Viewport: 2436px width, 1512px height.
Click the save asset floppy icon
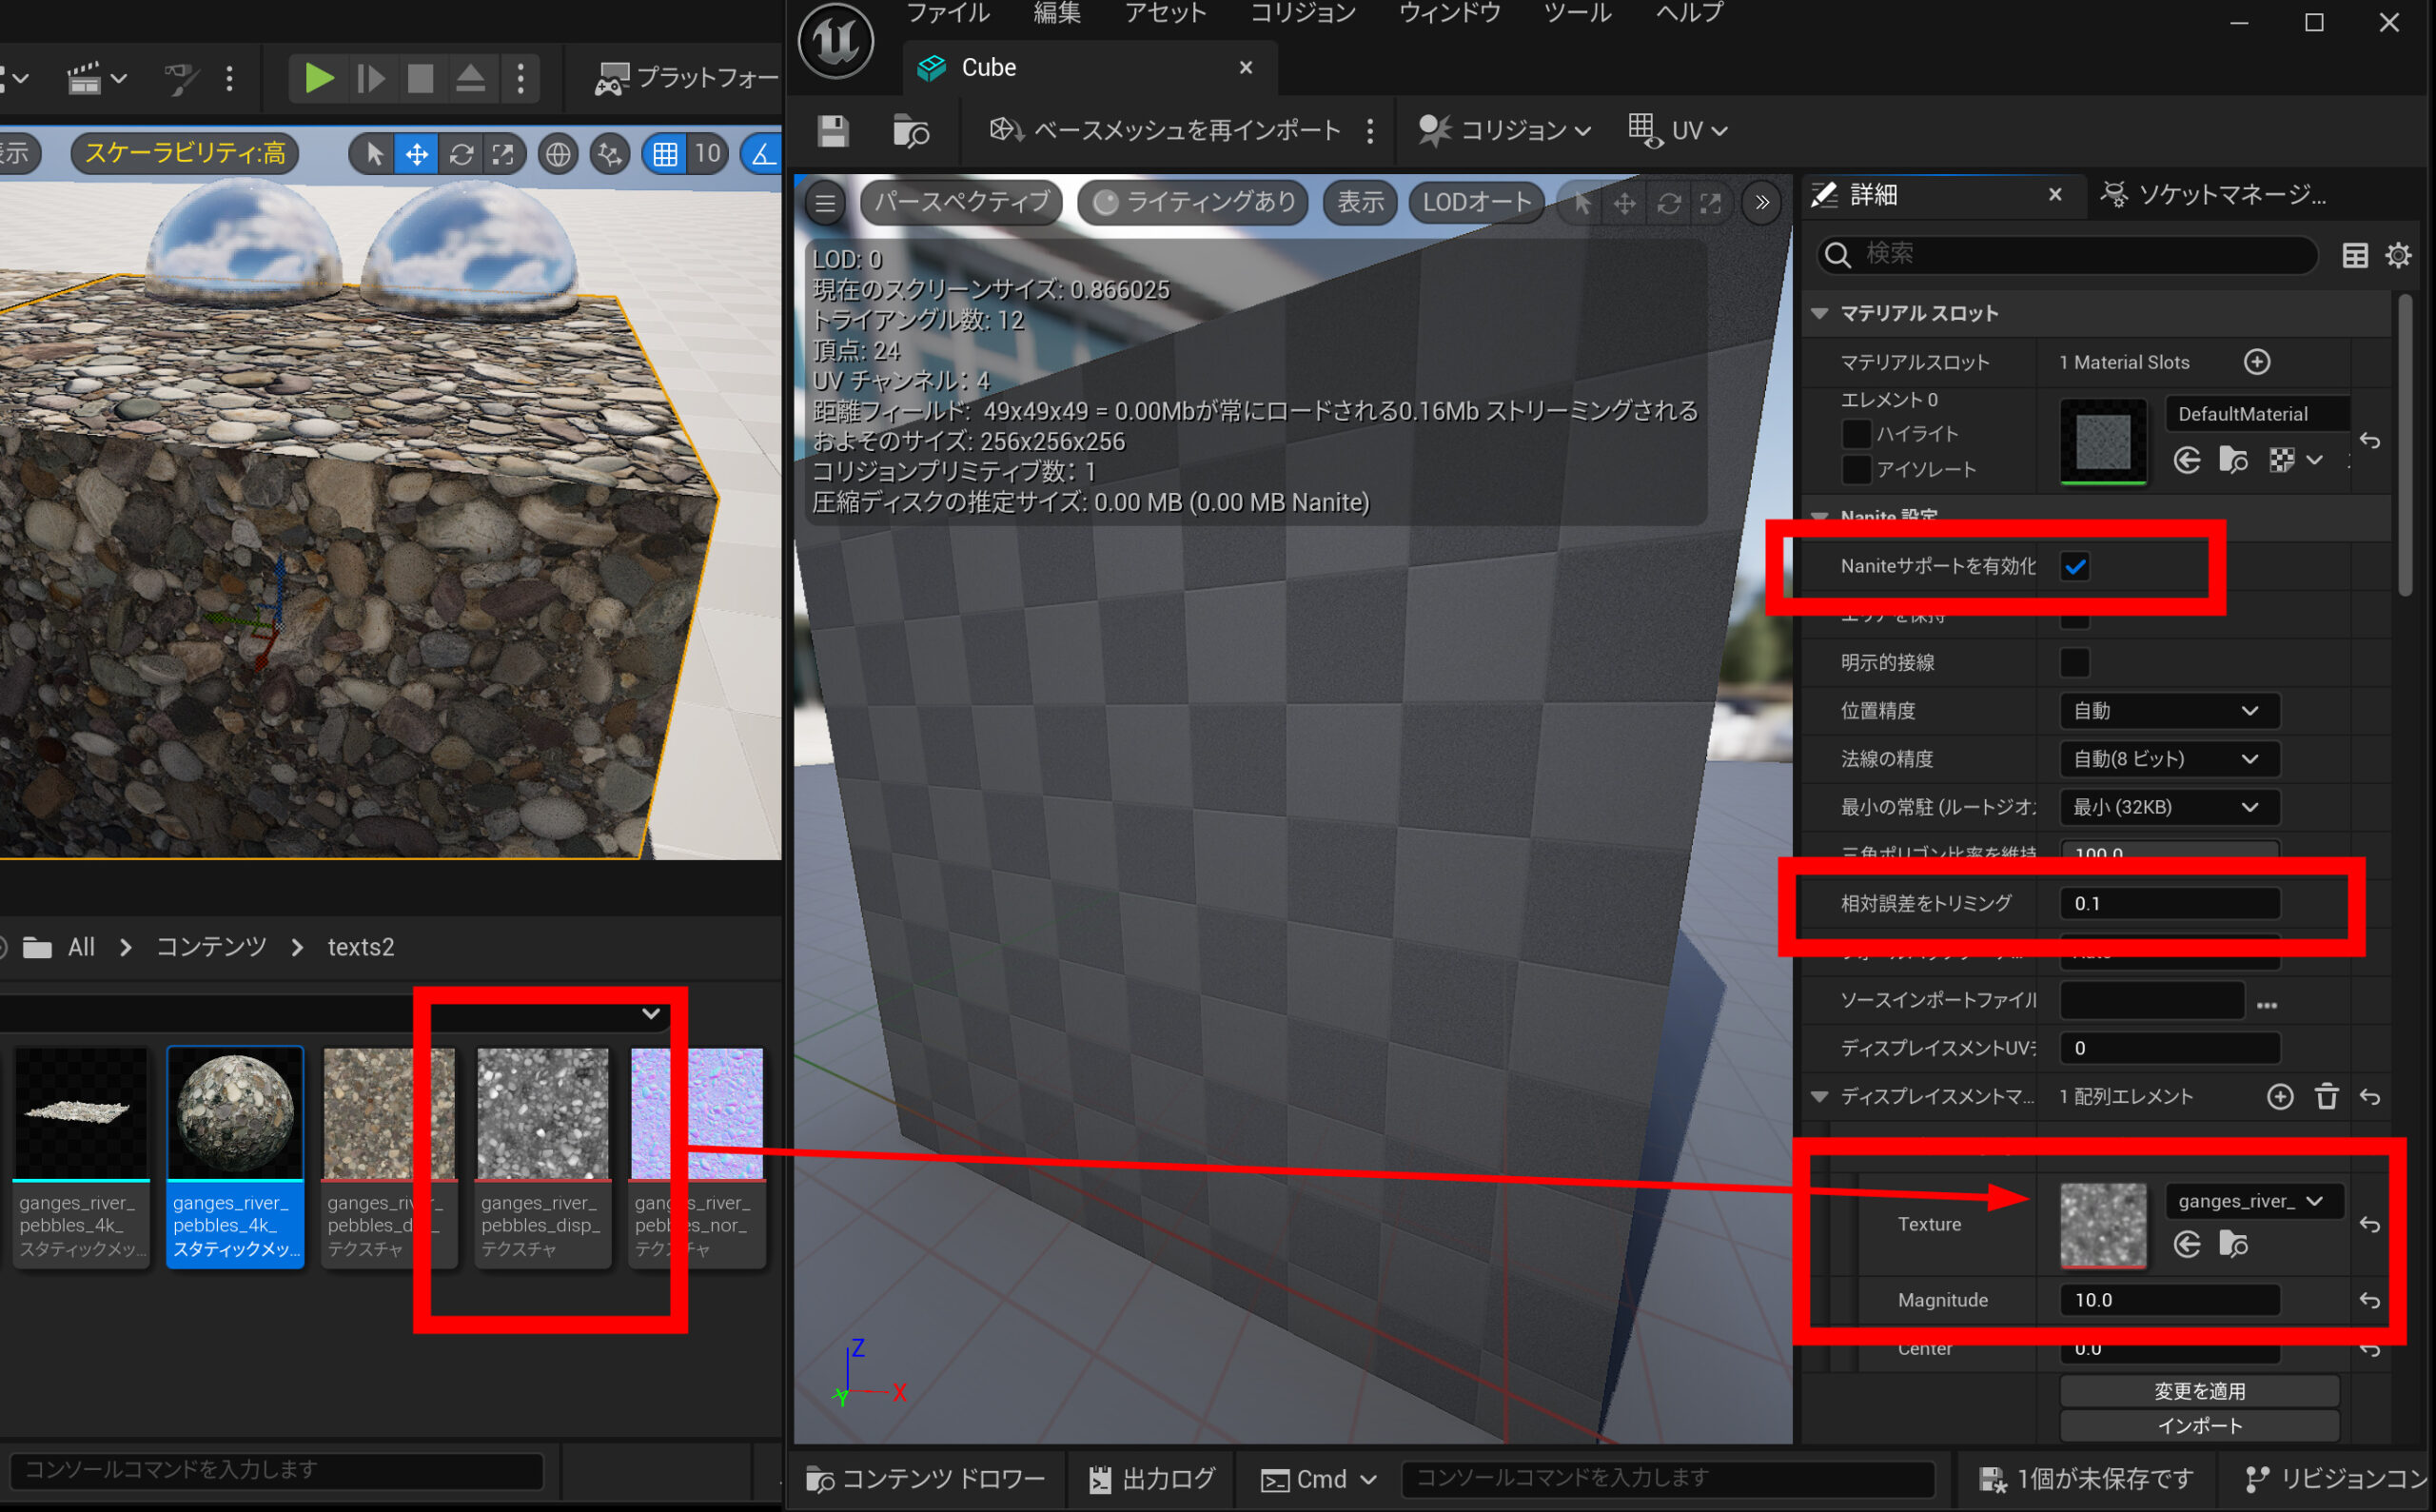click(x=833, y=131)
